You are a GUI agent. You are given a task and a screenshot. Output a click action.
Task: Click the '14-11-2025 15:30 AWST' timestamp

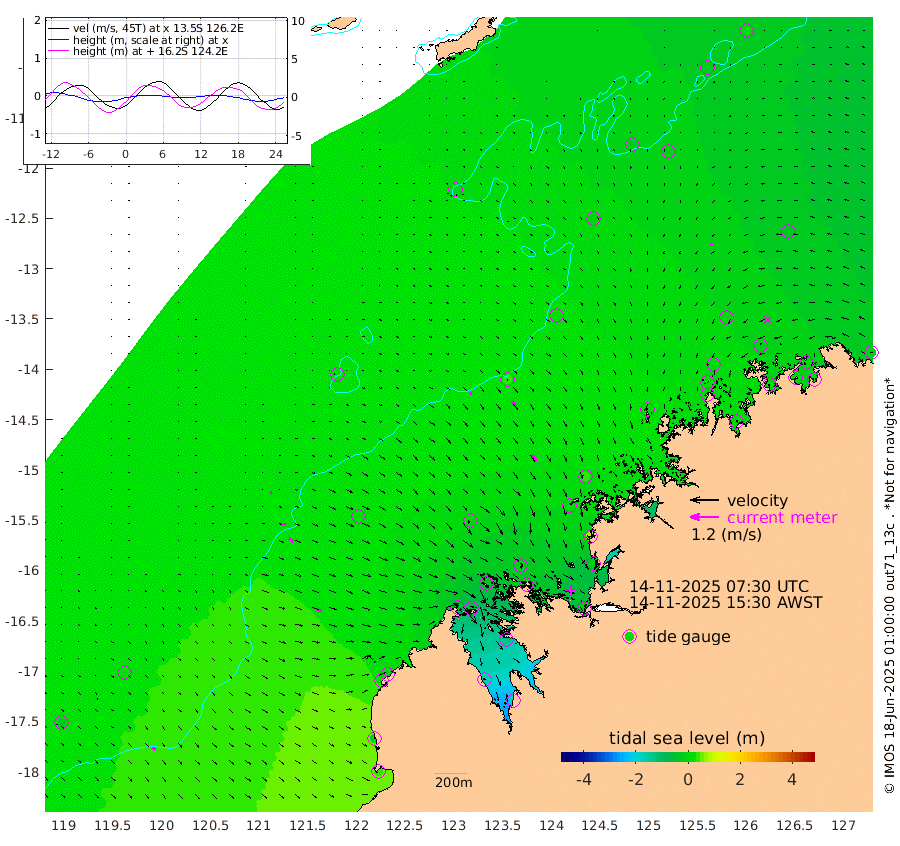pos(726,603)
